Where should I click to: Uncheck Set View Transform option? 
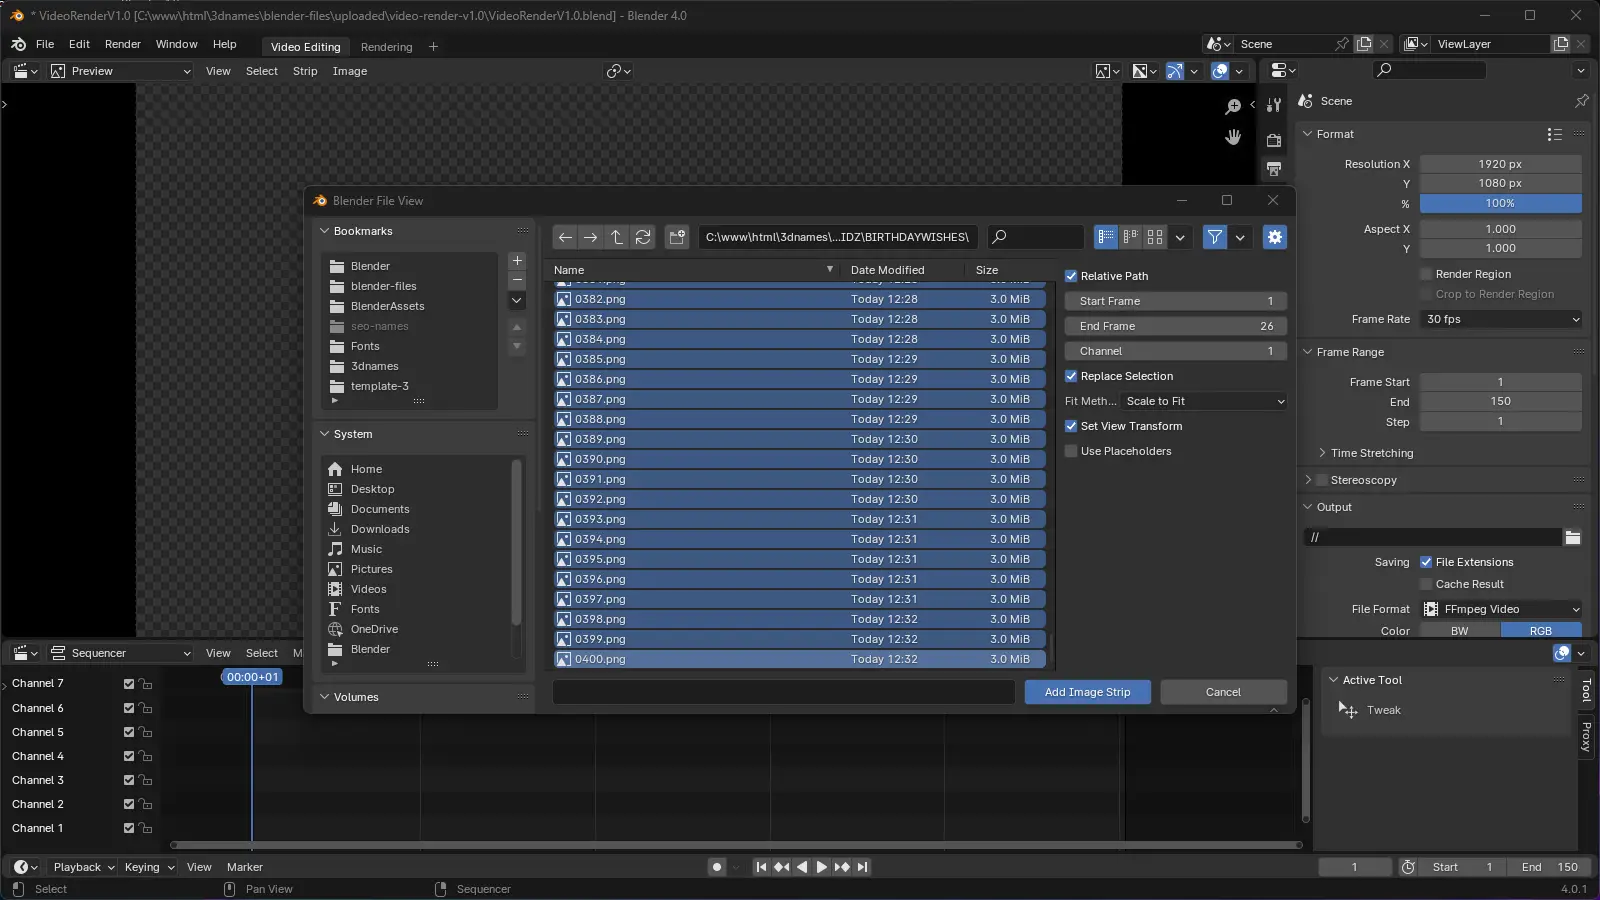point(1071,426)
